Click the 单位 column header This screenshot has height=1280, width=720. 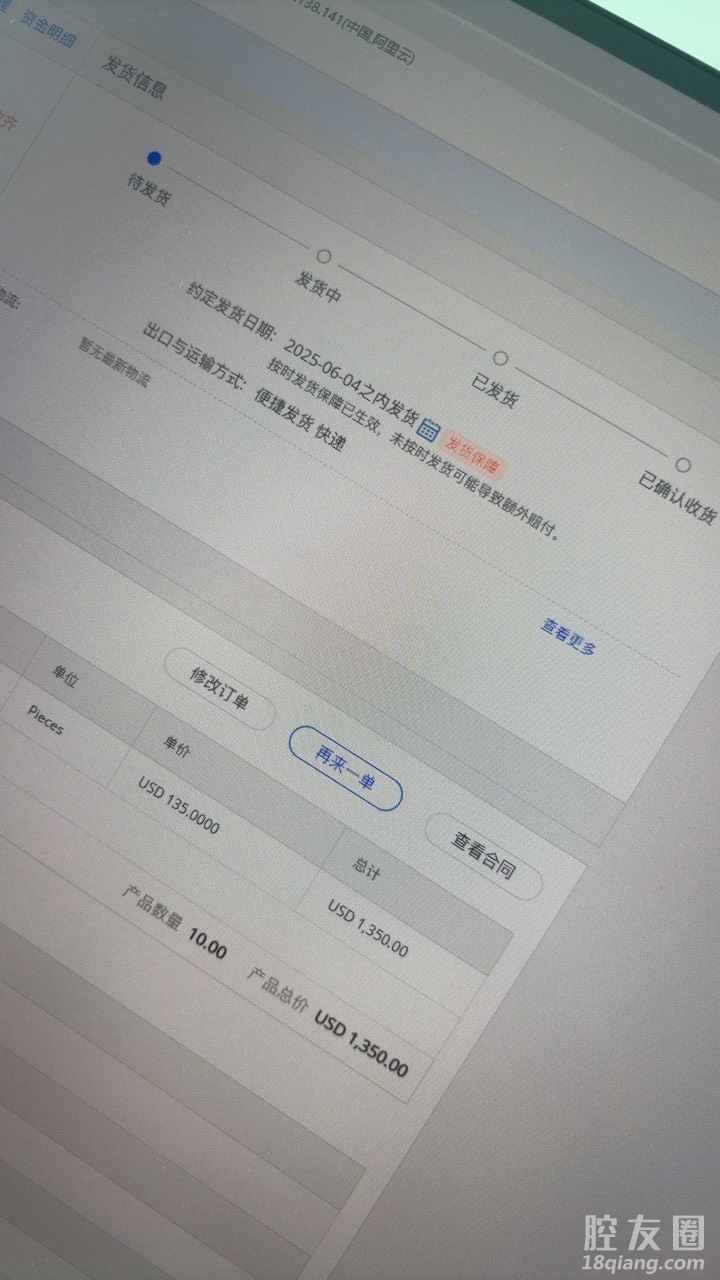[x=64, y=679]
